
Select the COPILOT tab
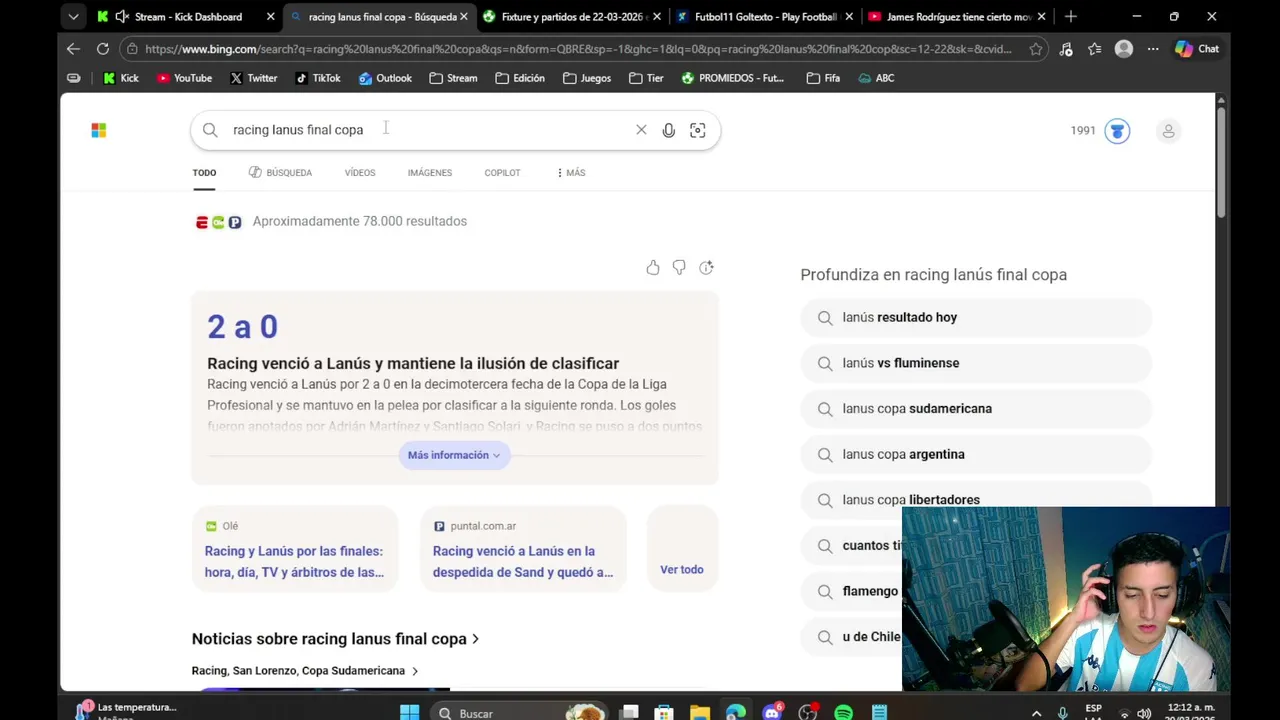502,173
